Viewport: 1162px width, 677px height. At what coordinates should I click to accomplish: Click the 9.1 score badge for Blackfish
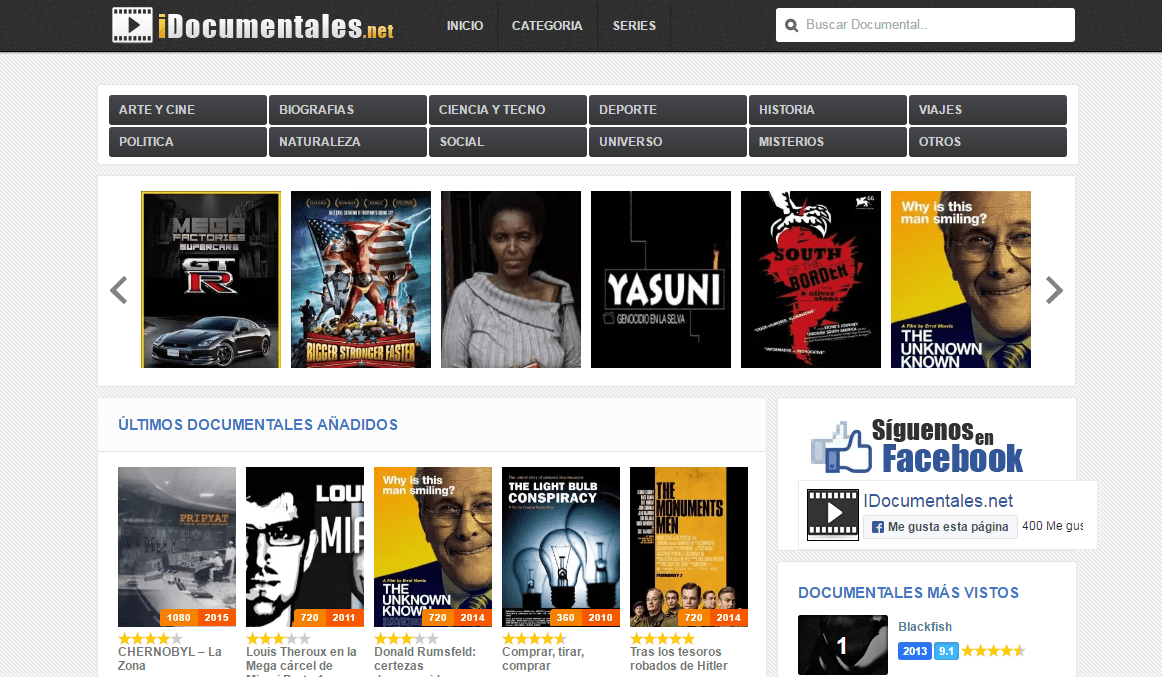946,651
